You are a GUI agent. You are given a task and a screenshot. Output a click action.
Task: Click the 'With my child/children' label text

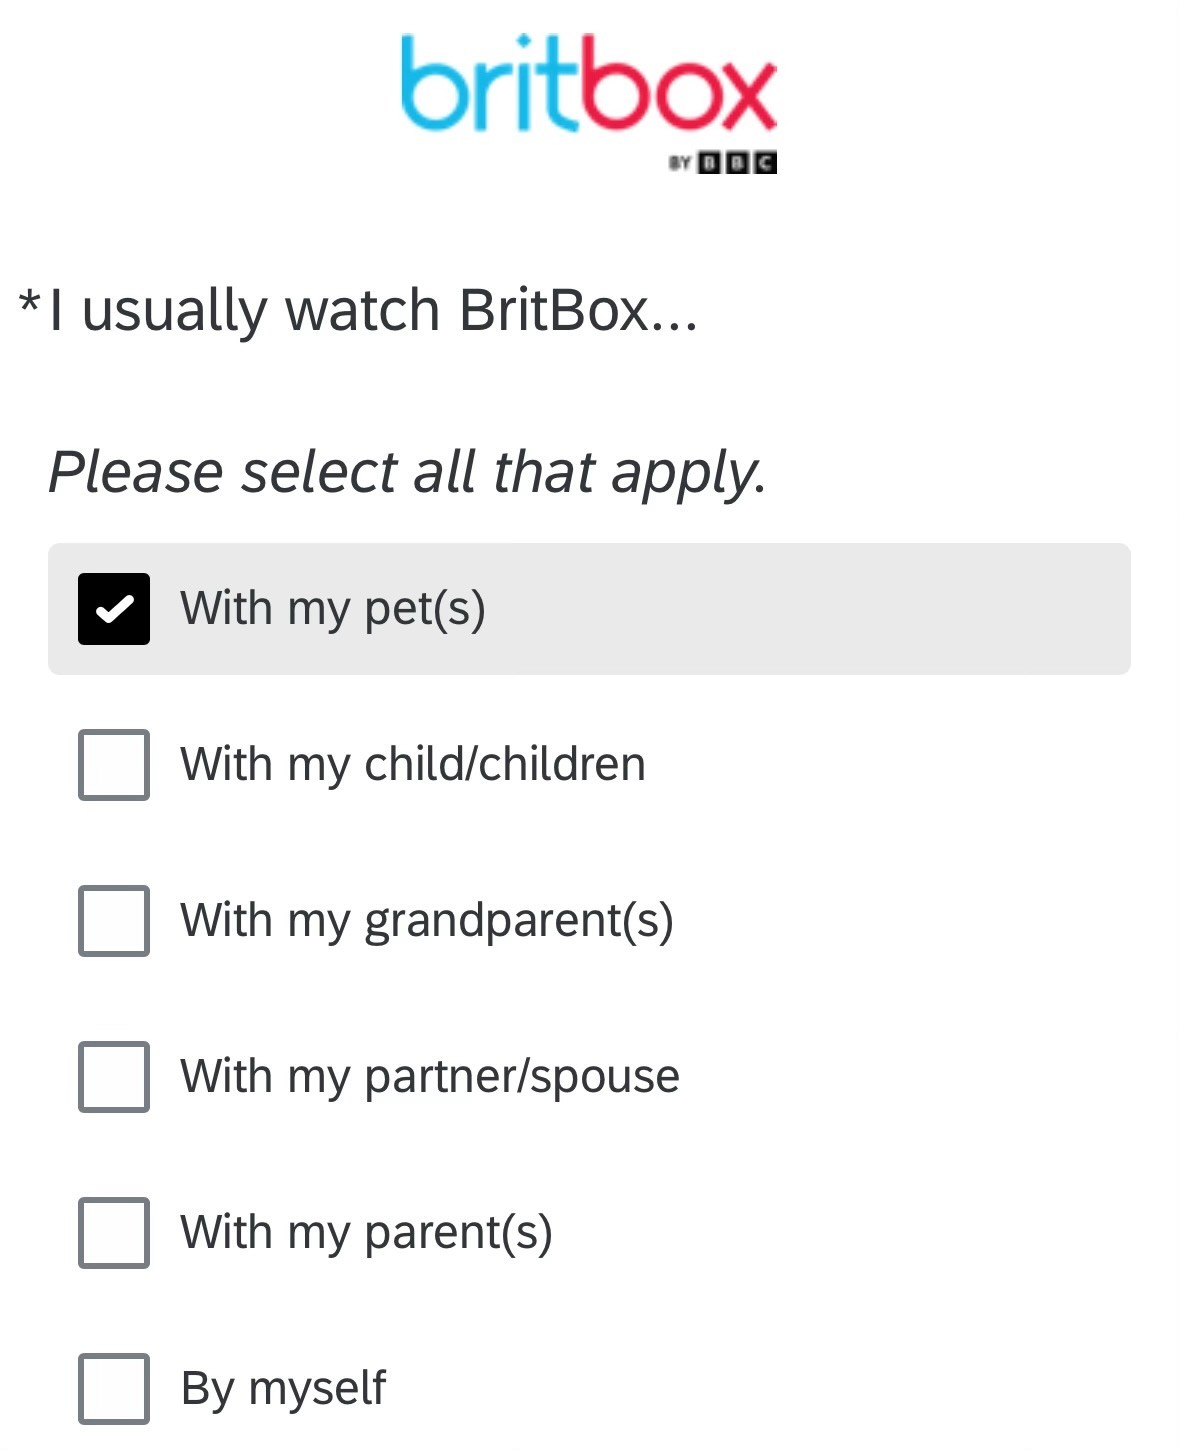point(413,764)
